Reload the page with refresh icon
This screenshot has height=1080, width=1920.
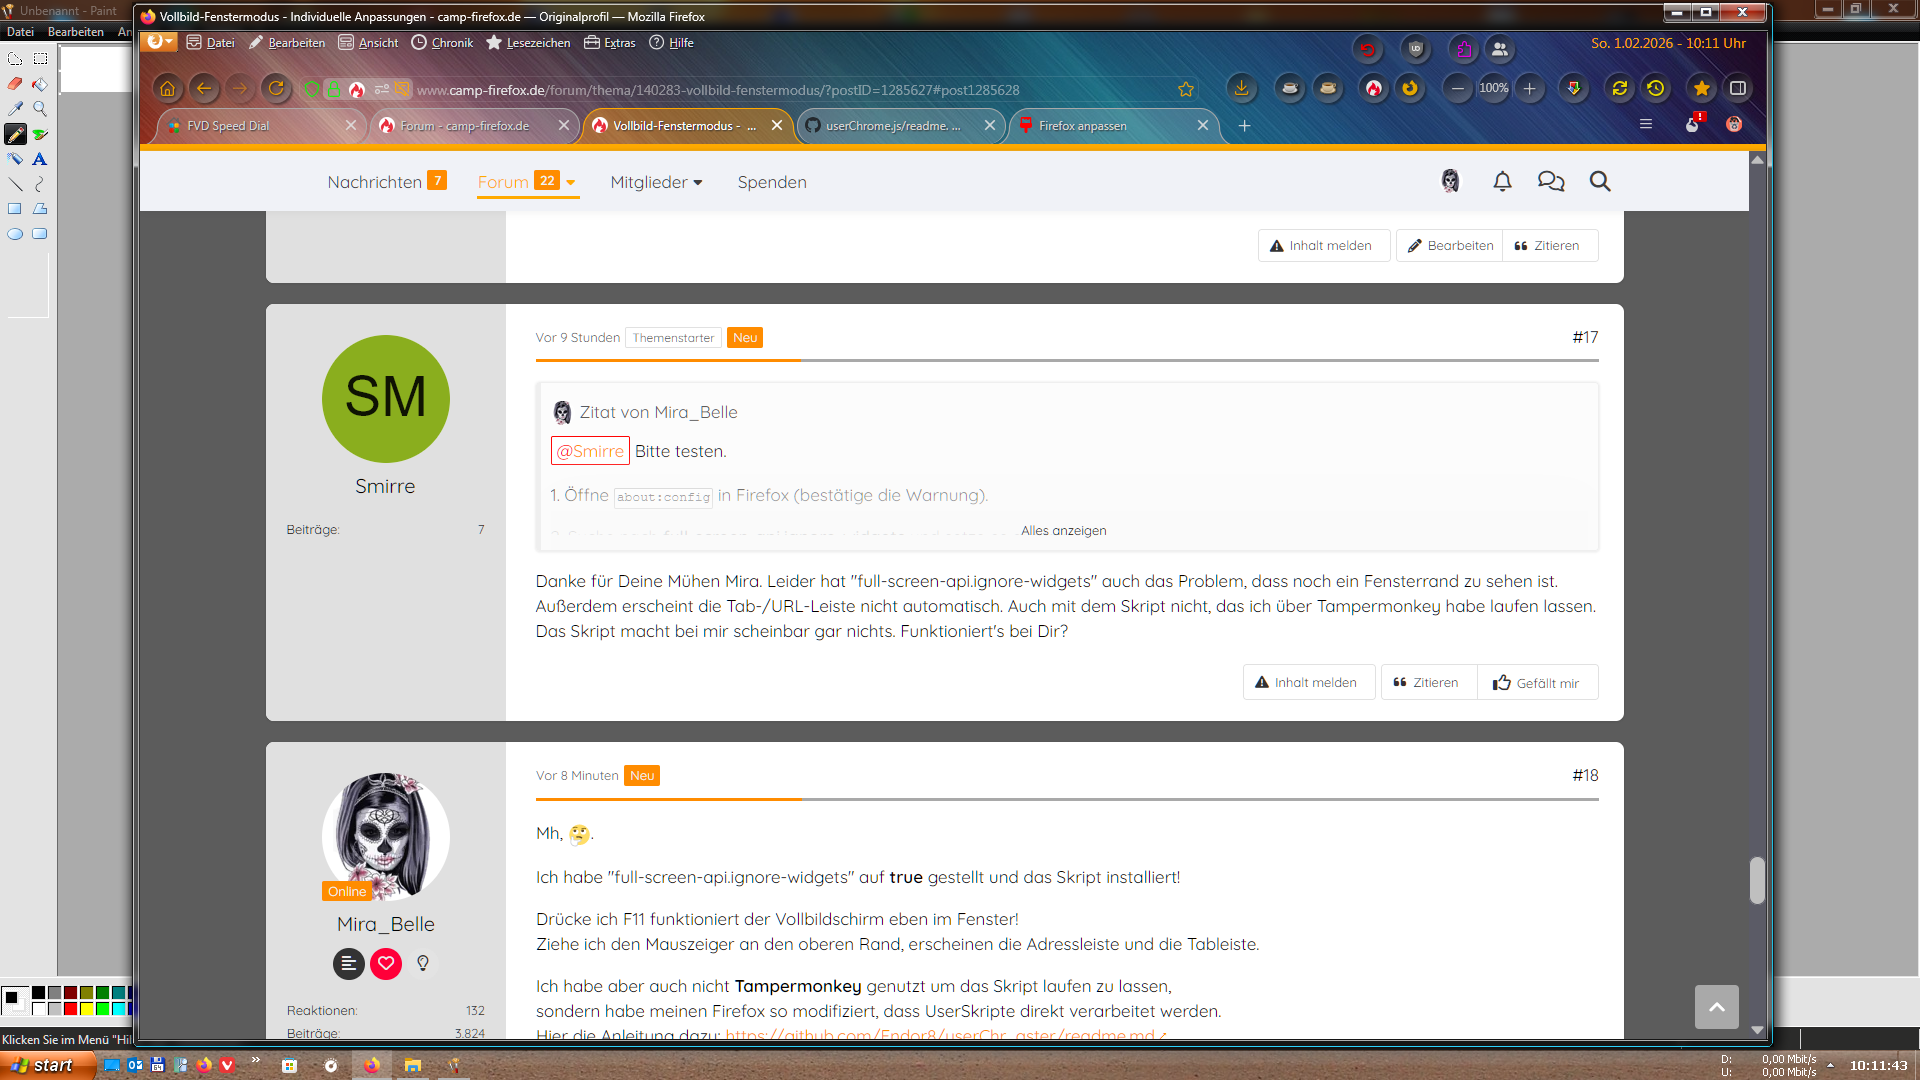(x=276, y=89)
